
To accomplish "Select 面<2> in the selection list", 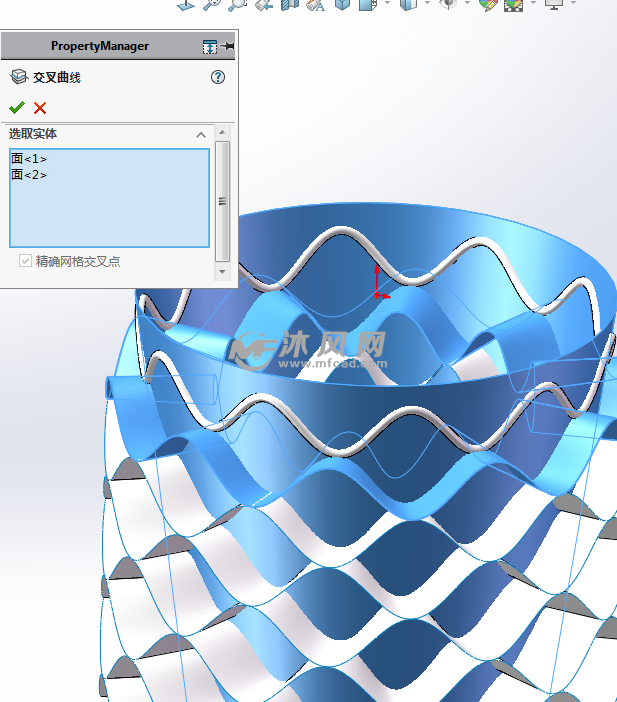I will coord(29,175).
